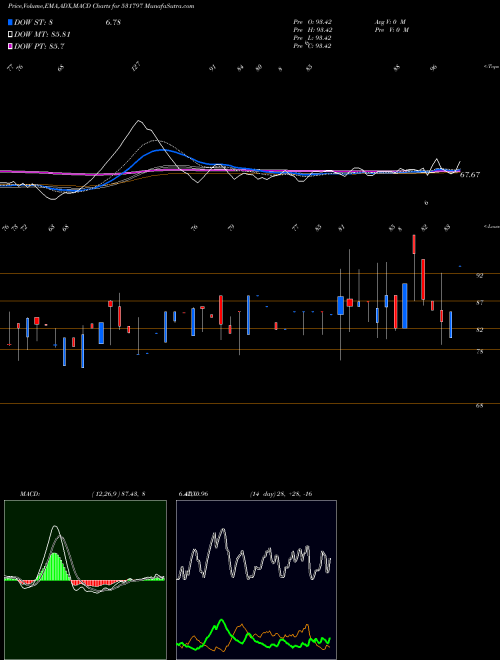
Task: Select the "DOW PT: 85.7" legend label
Action: (39, 46)
